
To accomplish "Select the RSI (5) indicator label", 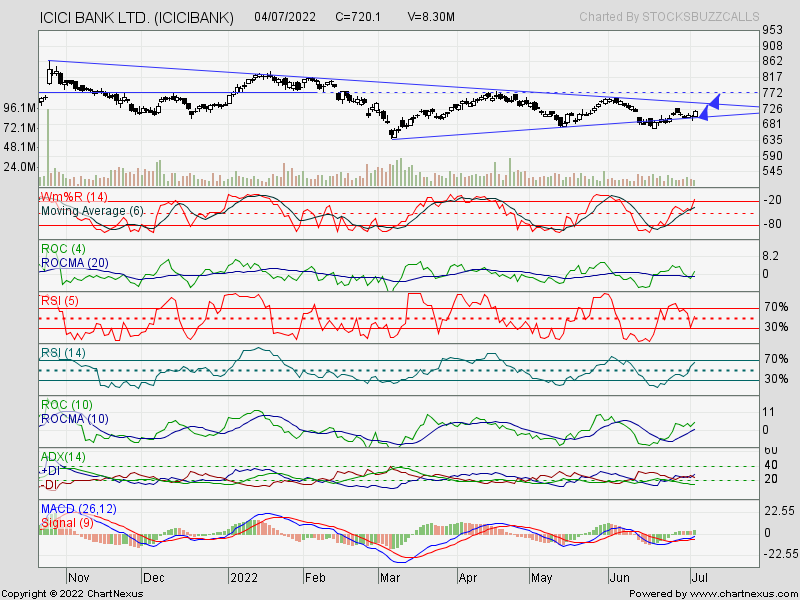I will pyautogui.click(x=60, y=301).
